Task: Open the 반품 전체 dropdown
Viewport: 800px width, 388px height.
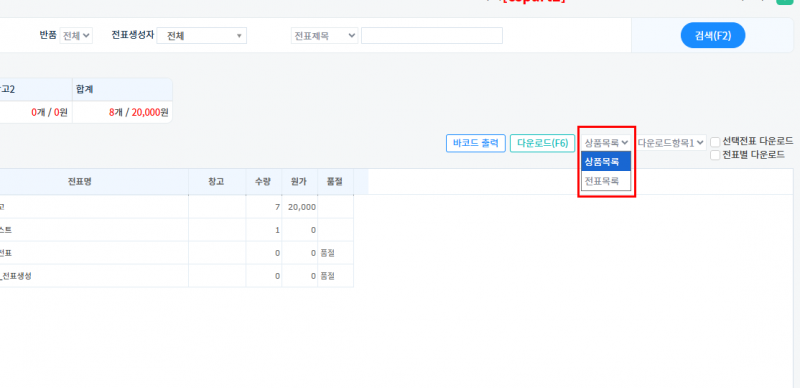Action: click(x=76, y=36)
